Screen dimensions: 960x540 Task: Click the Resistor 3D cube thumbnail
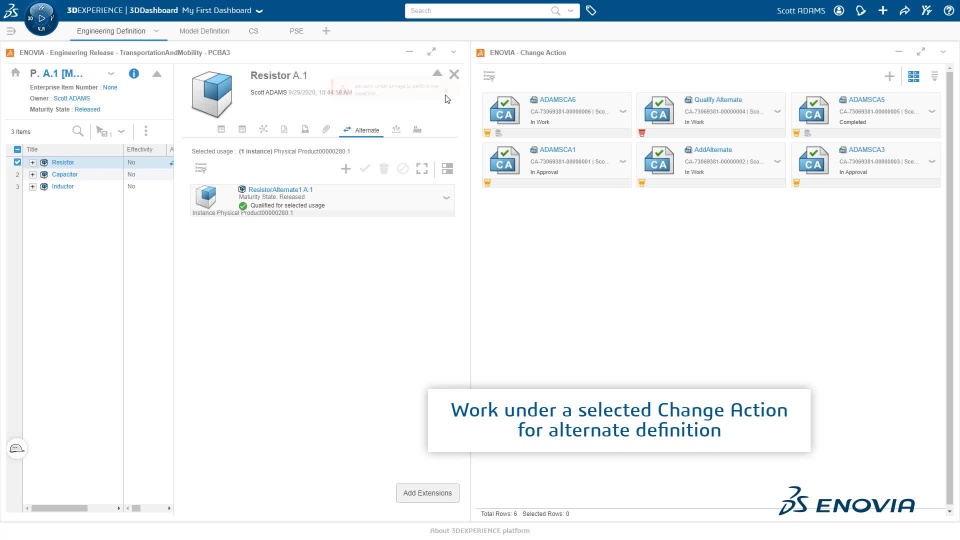[x=212, y=94]
